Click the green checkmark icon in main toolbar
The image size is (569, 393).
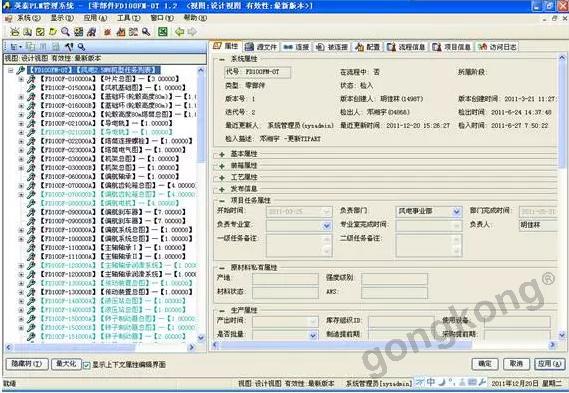(40, 32)
